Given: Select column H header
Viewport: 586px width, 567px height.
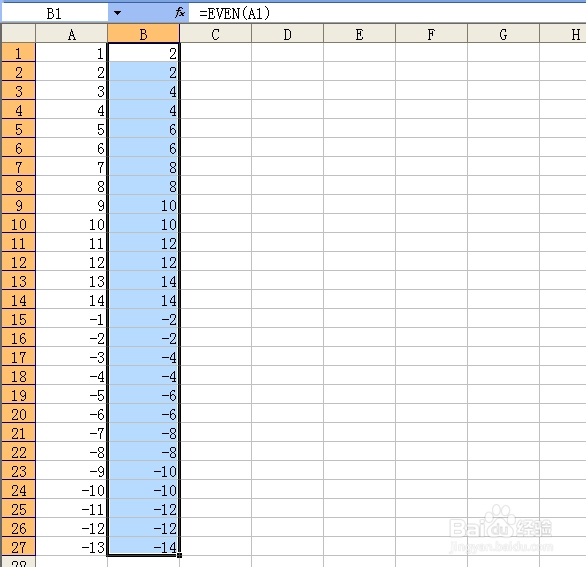Looking at the screenshot, I should pyautogui.click(x=563, y=34).
